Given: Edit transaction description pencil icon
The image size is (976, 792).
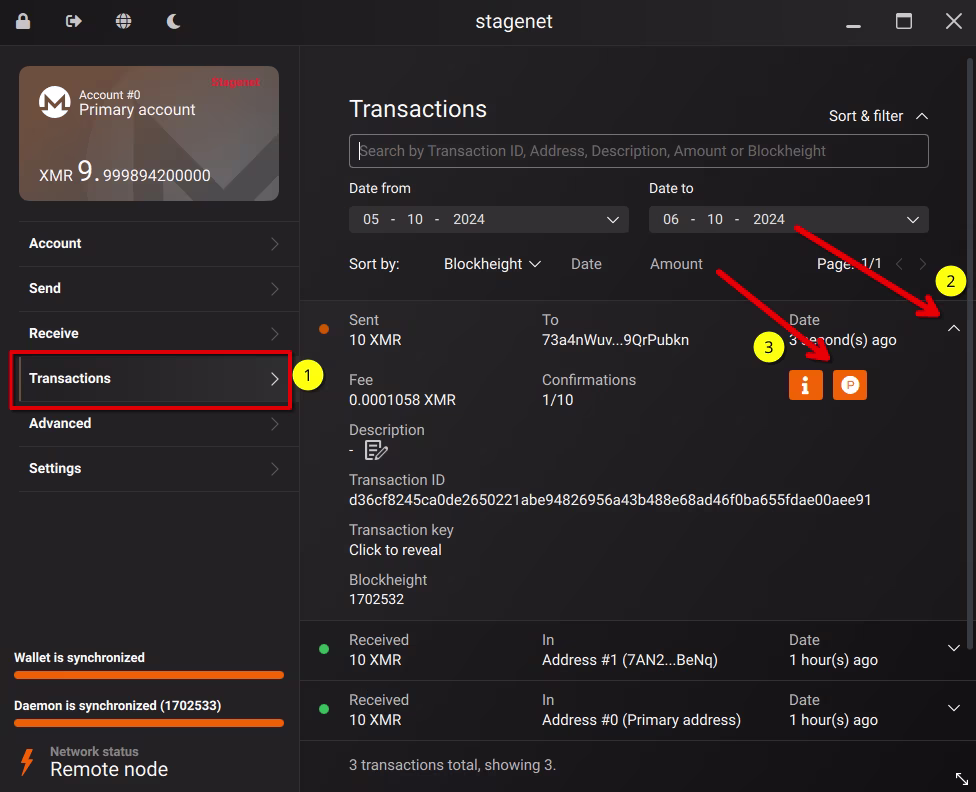Looking at the screenshot, I should [376, 450].
